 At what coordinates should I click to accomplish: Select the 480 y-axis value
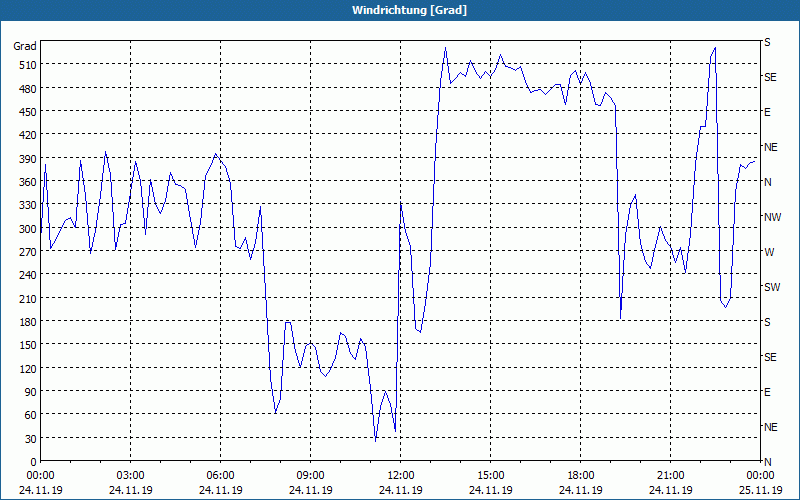[28, 88]
